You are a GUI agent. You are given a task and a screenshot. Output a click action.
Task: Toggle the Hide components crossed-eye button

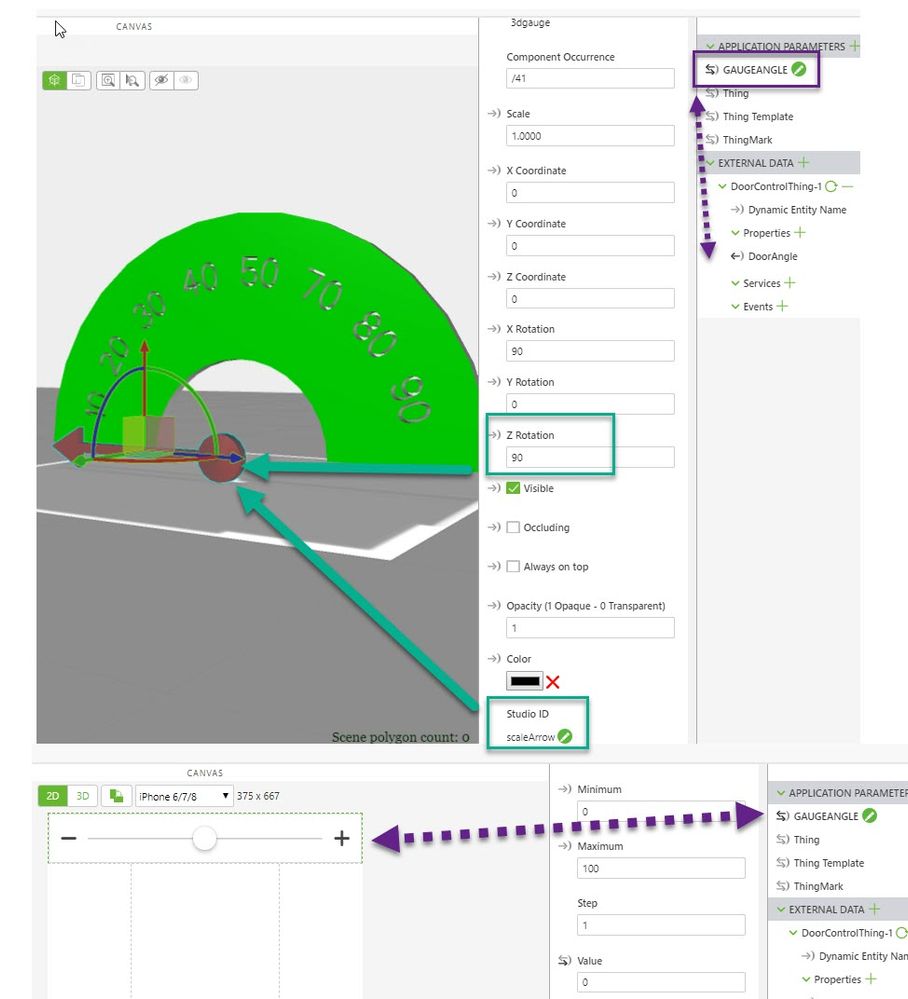pyautogui.click(x=161, y=80)
